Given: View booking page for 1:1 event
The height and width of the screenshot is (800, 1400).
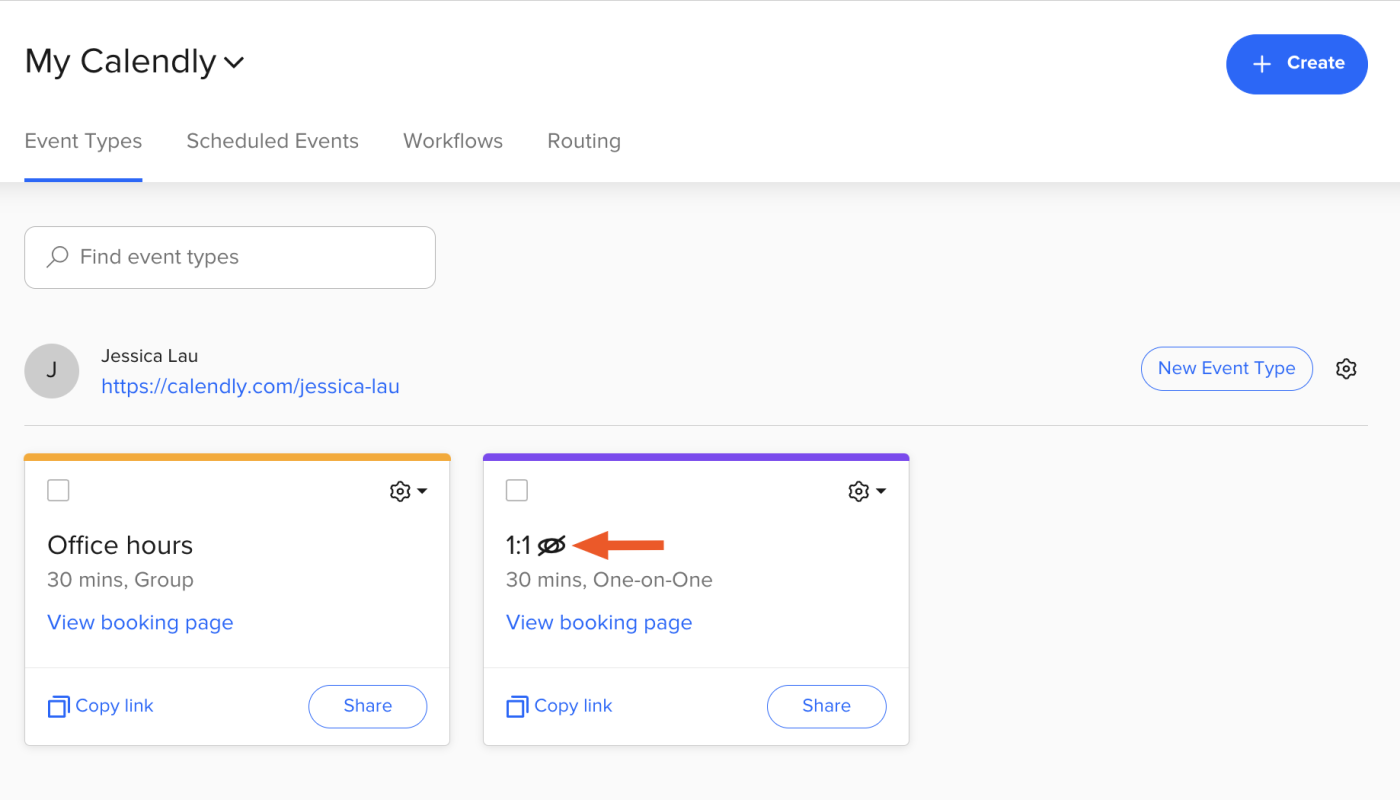Looking at the screenshot, I should click(599, 622).
